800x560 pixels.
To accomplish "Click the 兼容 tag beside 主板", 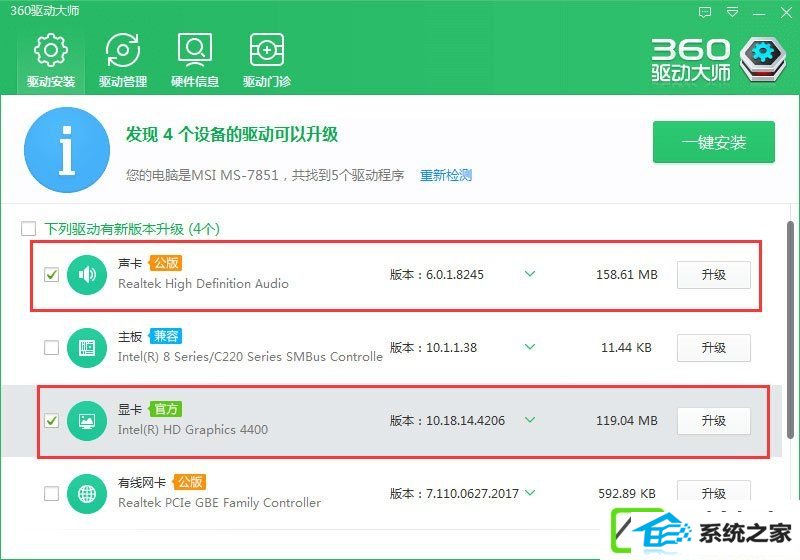I will 166,336.
